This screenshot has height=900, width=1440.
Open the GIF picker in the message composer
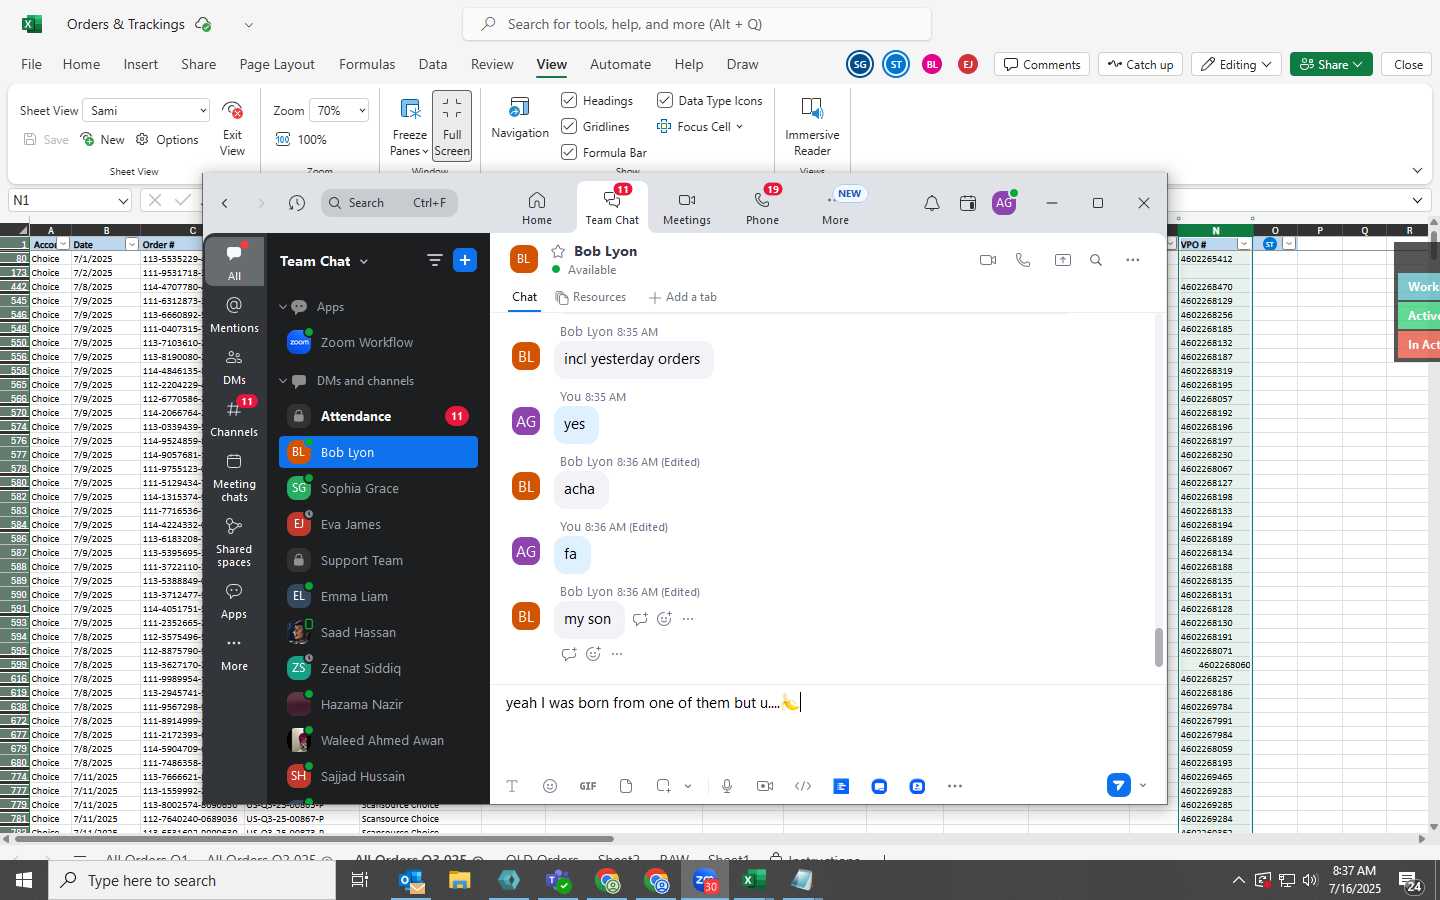pos(588,786)
